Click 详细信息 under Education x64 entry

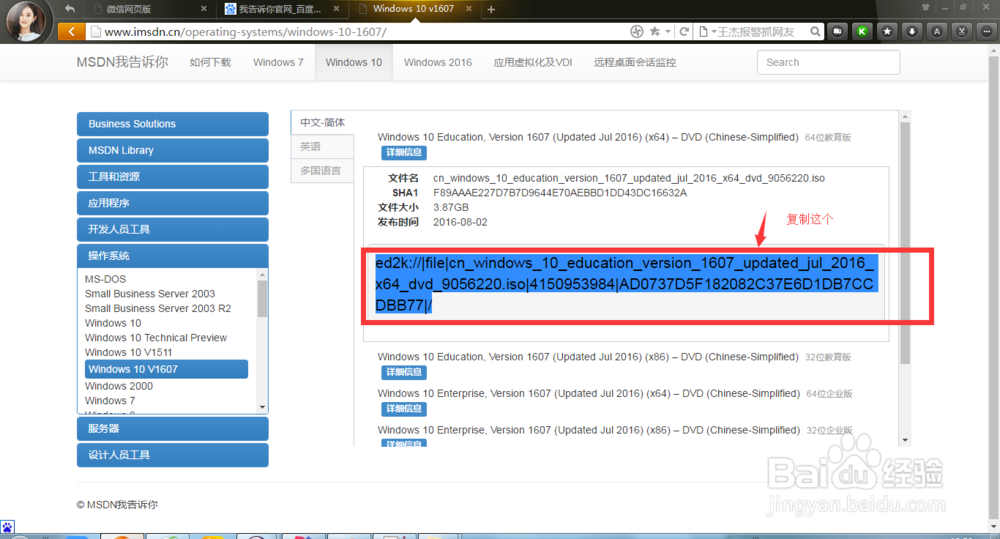404,152
